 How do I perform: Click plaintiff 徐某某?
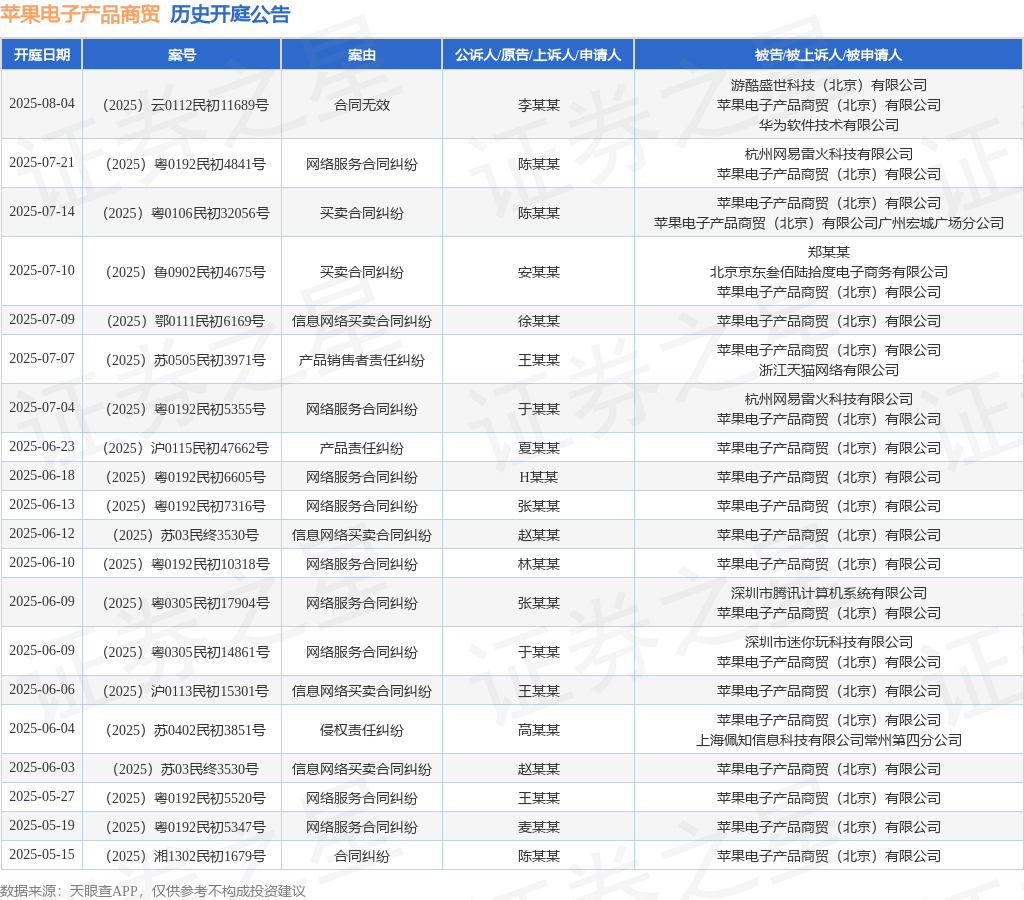pos(538,321)
